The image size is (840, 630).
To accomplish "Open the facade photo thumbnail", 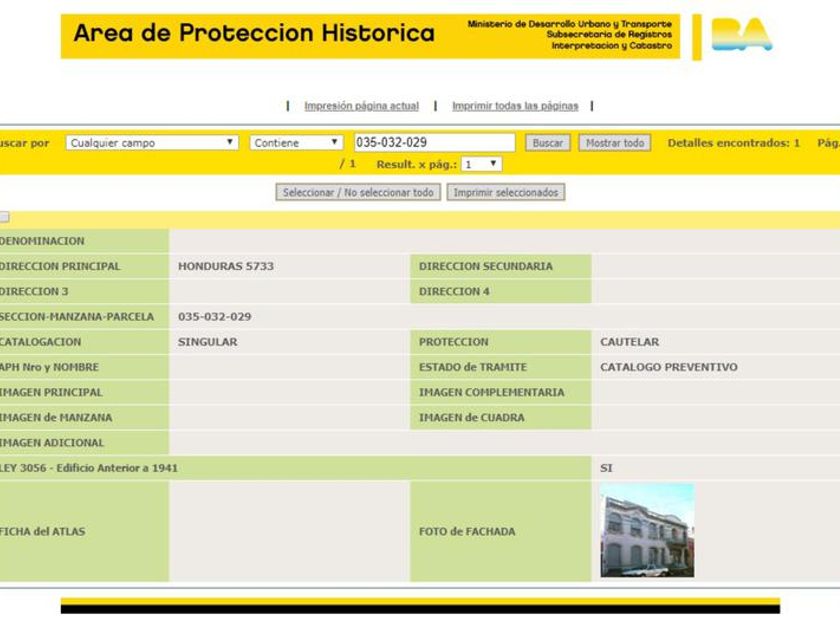I will pyautogui.click(x=646, y=531).
